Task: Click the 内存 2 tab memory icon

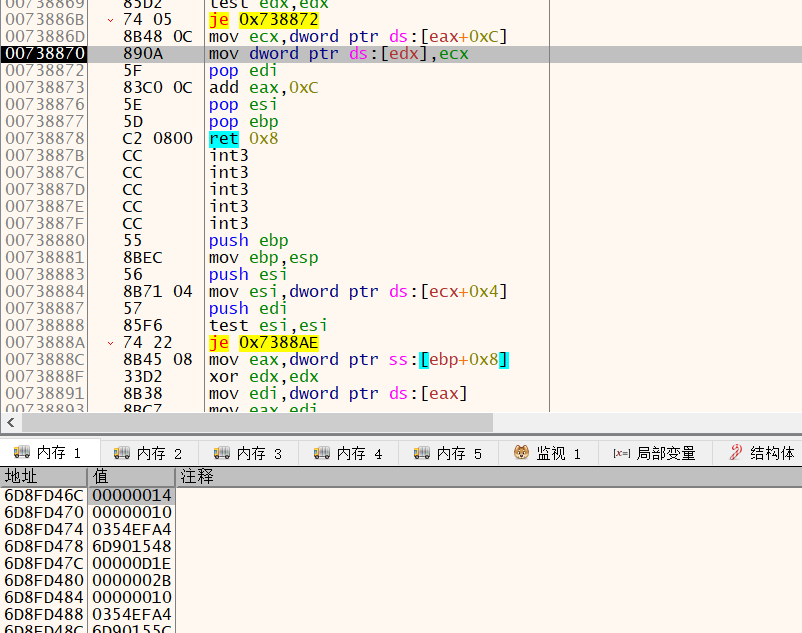Action: click(122, 453)
